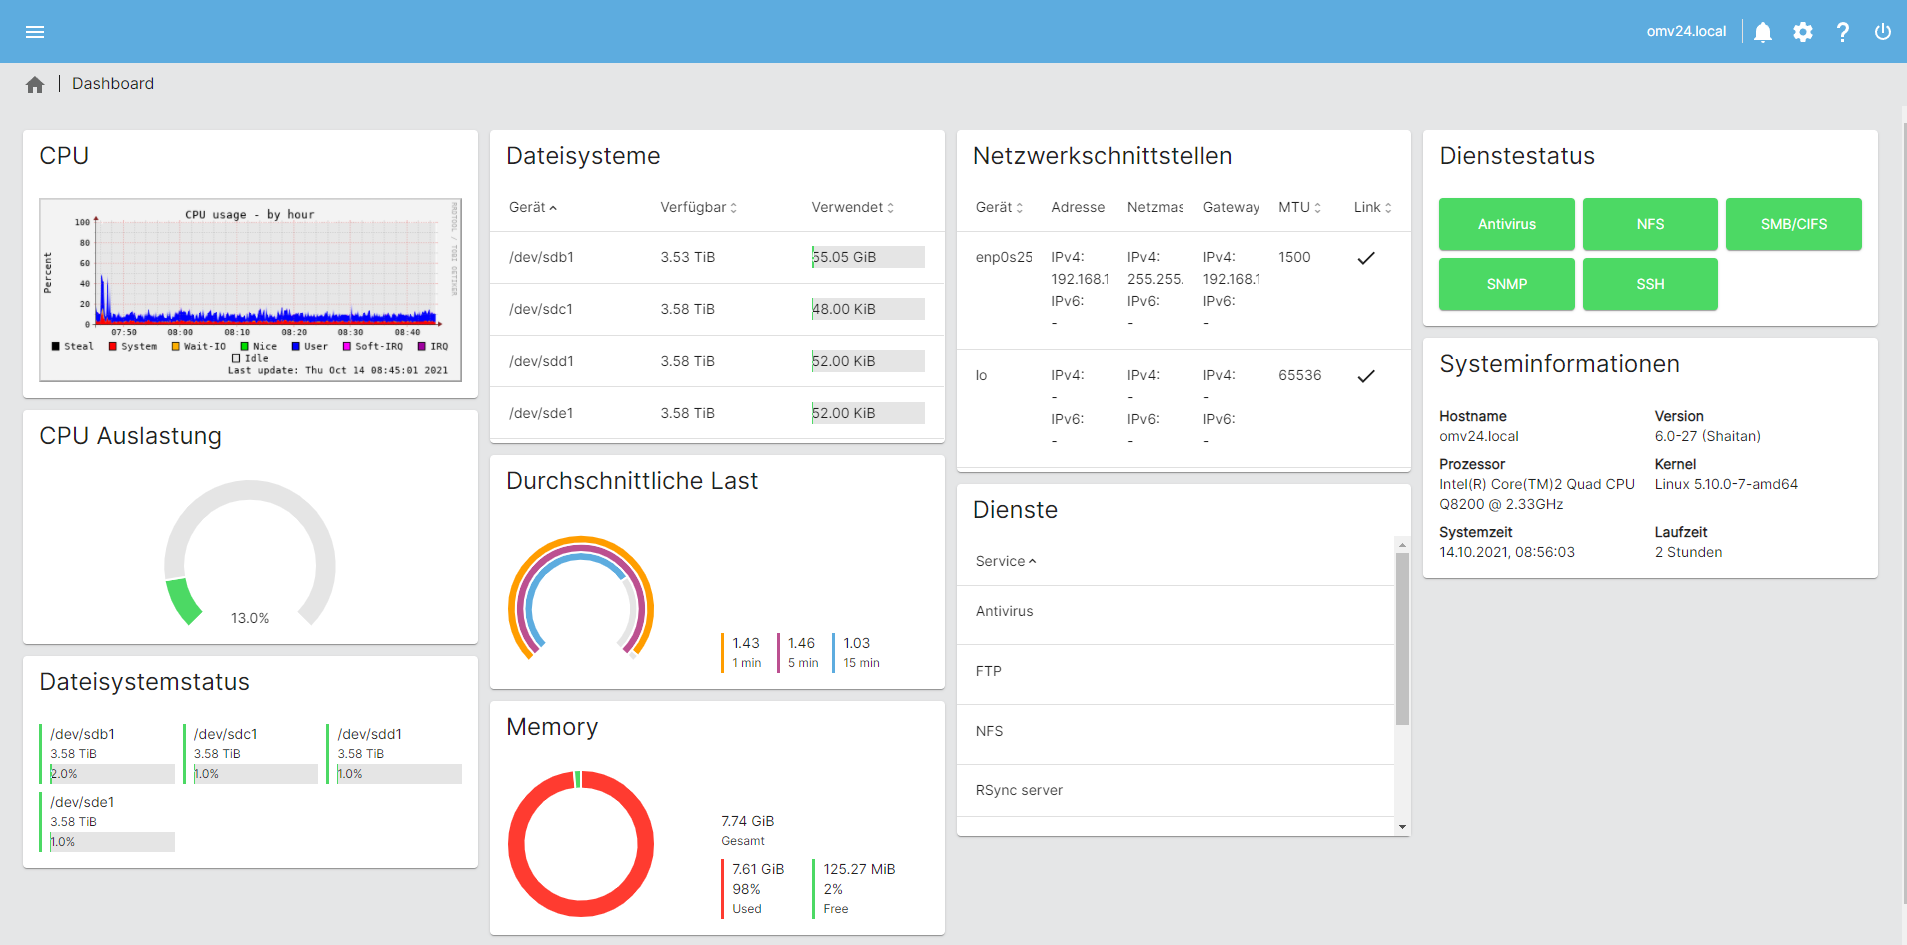Go to home via house icon

point(35,85)
